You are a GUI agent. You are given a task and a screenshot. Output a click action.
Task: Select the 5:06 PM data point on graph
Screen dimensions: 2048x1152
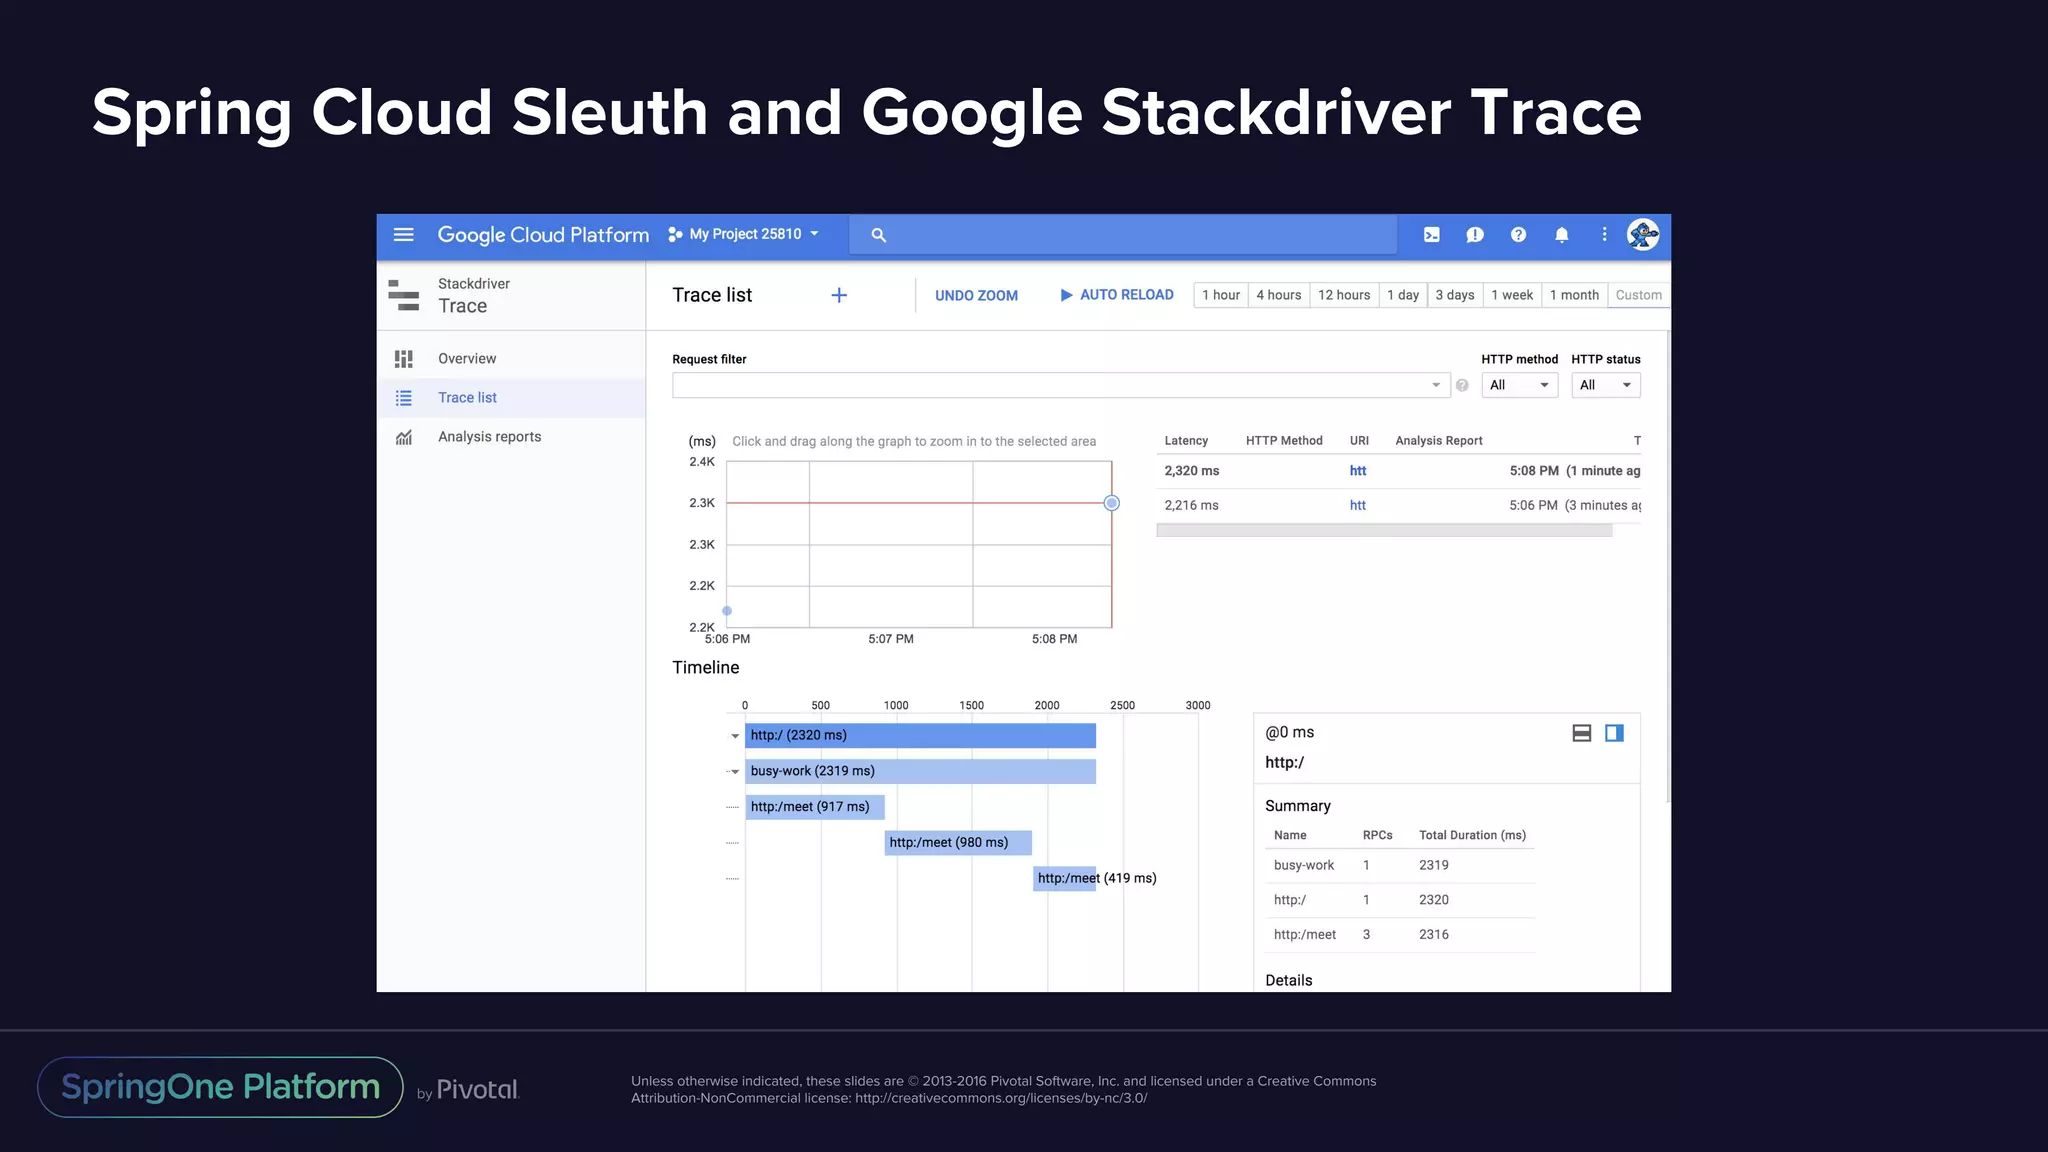pos(727,610)
